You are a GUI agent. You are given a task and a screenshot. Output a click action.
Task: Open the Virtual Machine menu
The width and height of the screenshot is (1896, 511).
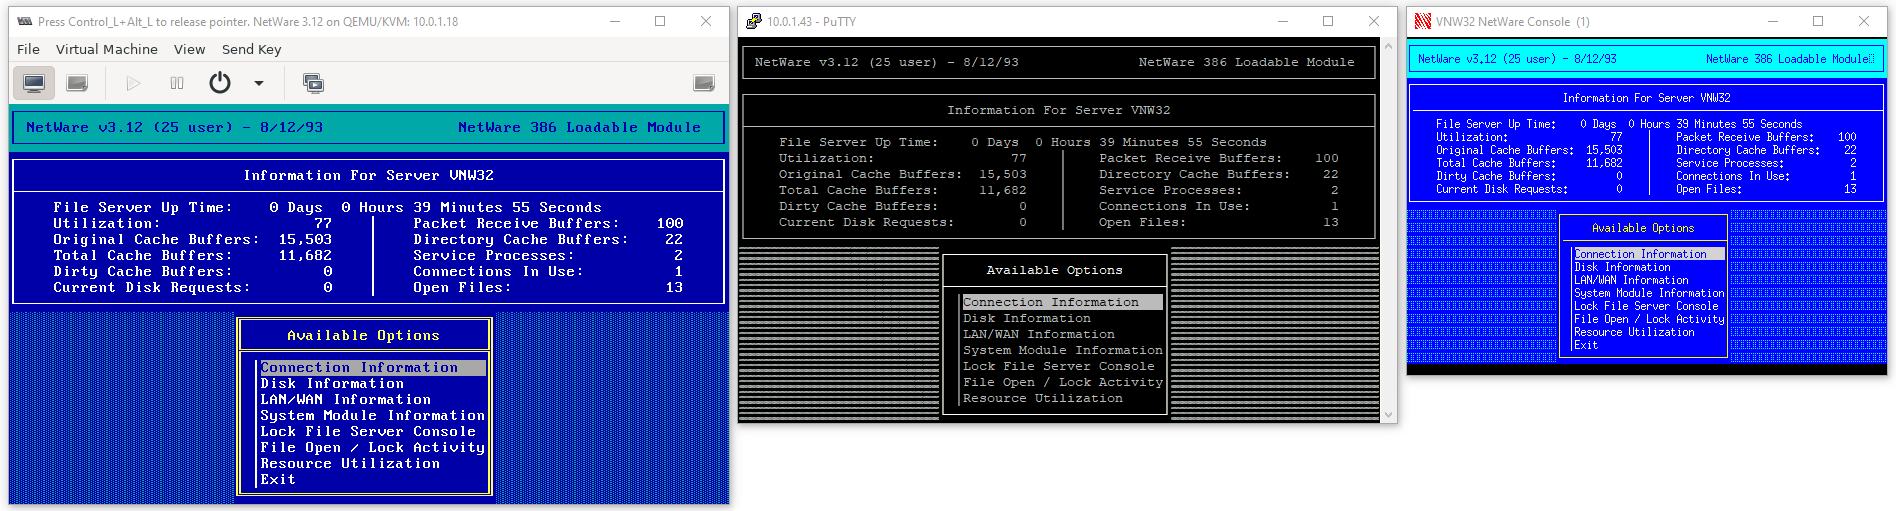coord(107,49)
